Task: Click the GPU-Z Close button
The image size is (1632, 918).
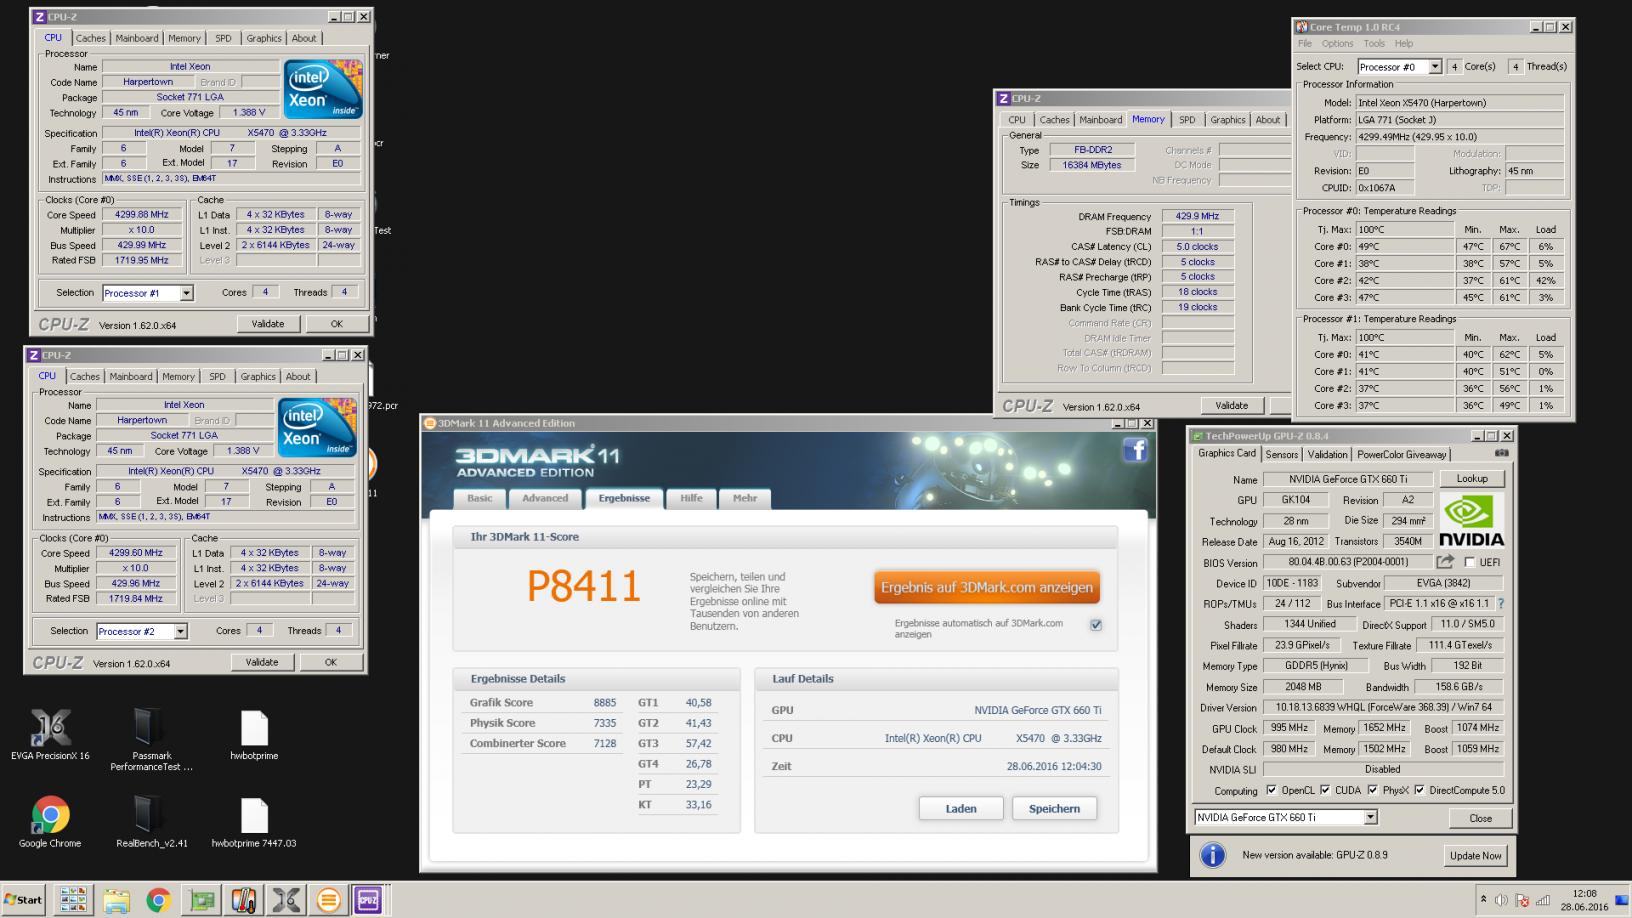Action: (x=1480, y=818)
